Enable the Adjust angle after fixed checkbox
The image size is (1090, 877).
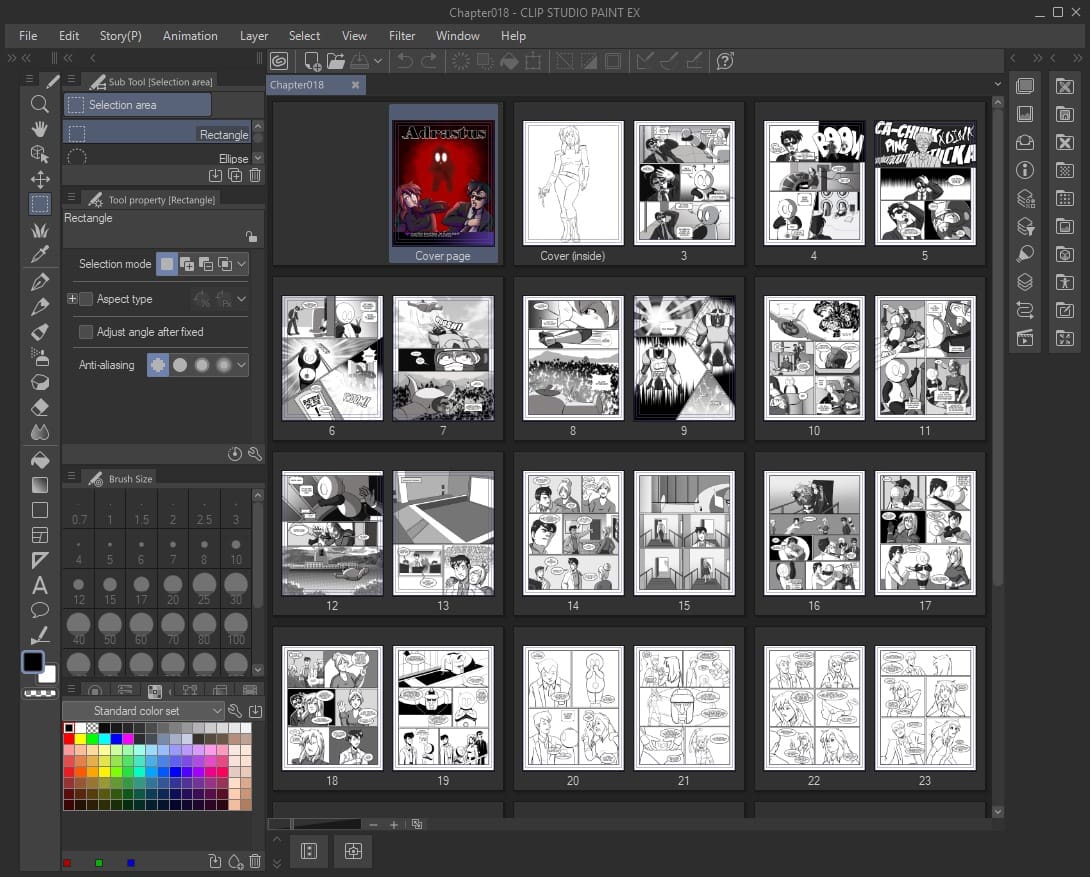(x=86, y=331)
